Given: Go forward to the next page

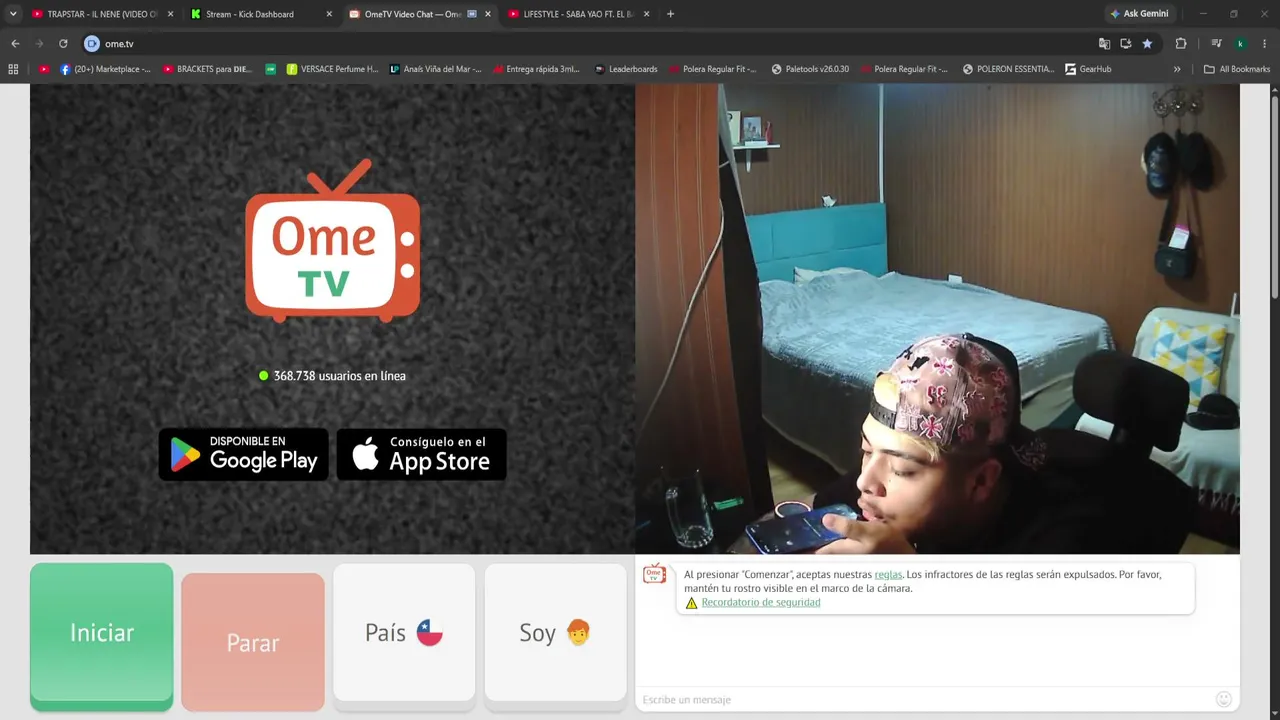Looking at the screenshot, I should pyautogui.click(x=39, y=44).
